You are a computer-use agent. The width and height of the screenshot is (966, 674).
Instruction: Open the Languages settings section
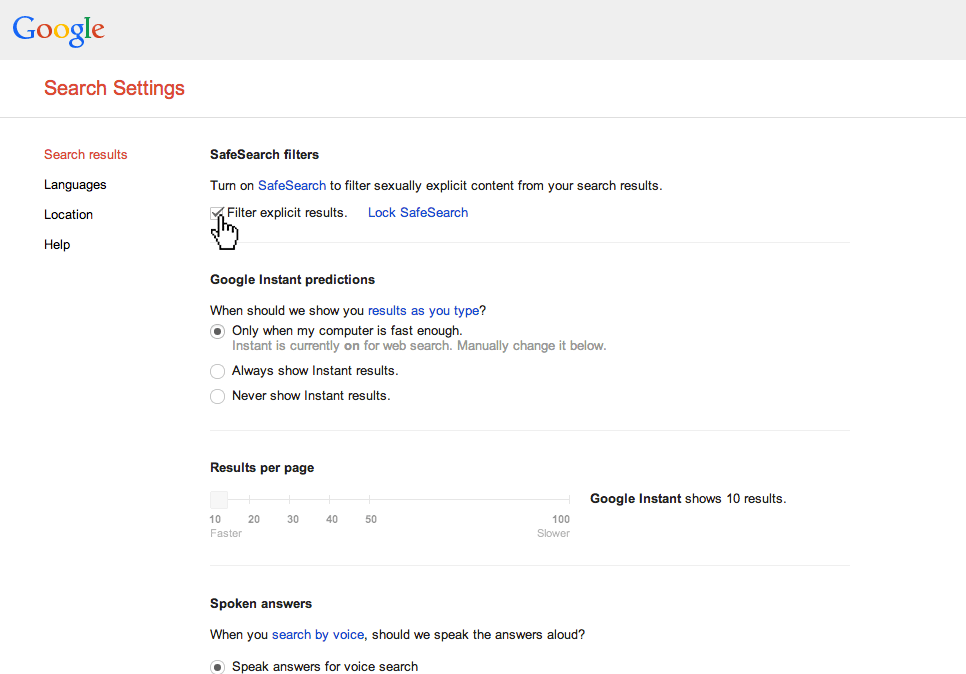coord(75,185)
